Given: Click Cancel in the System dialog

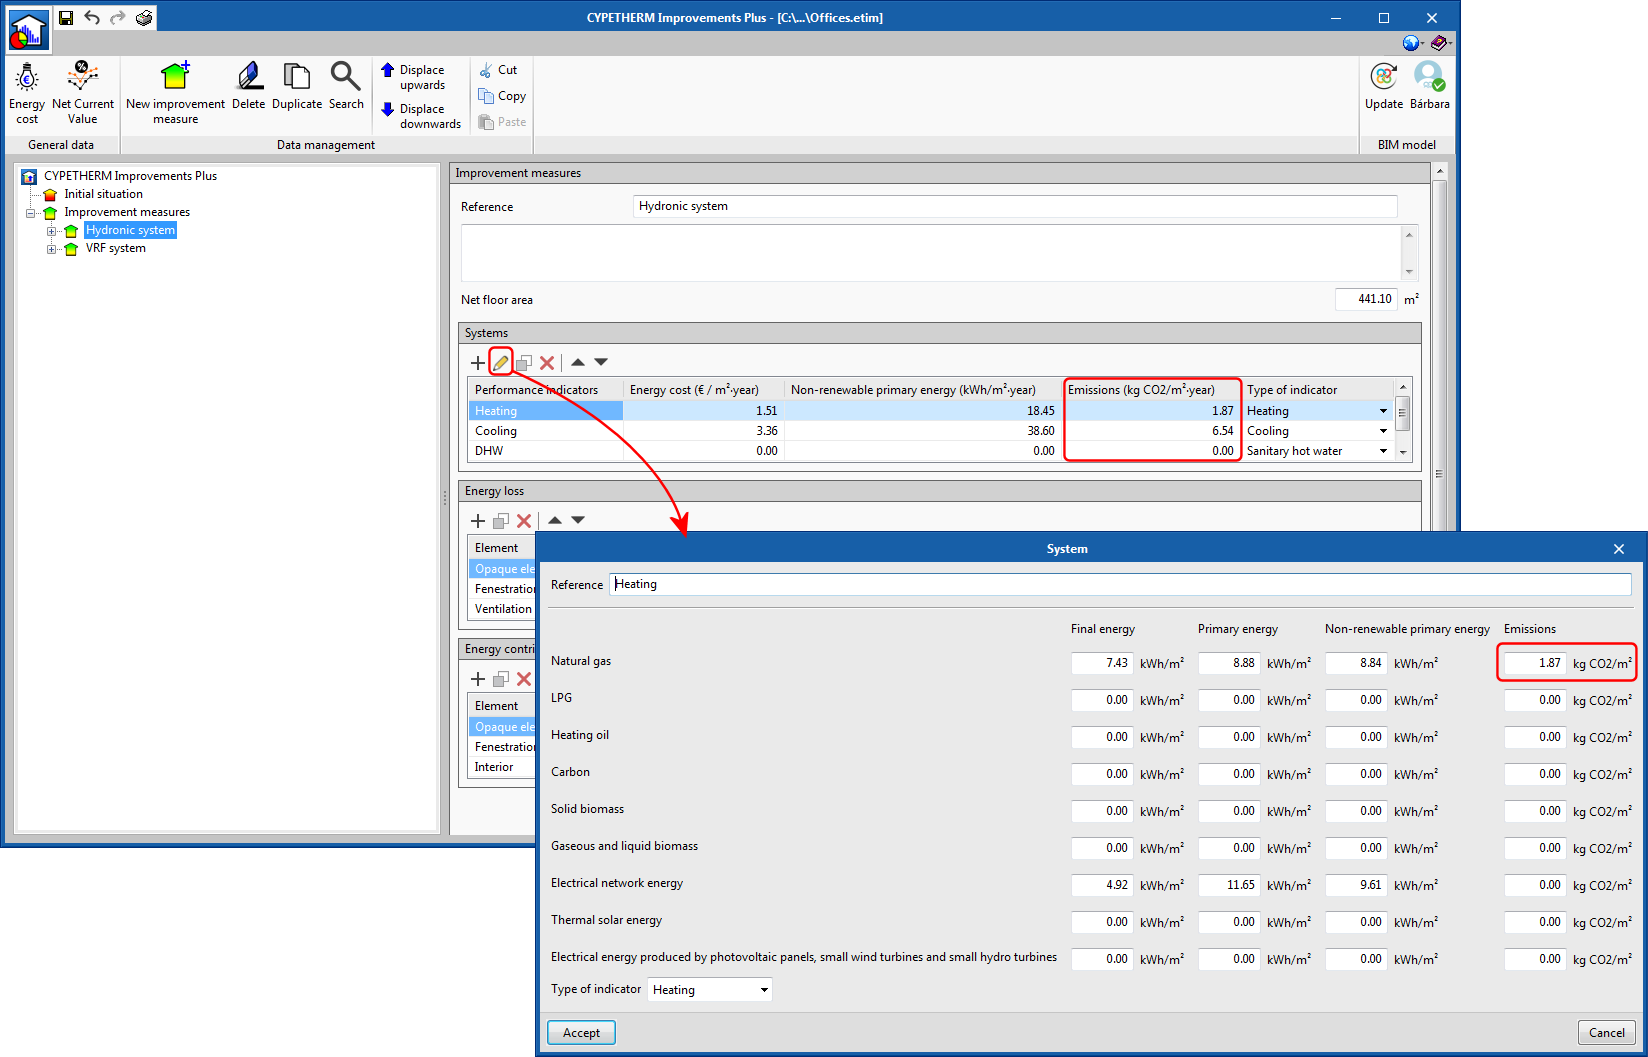Looking at the screenshot, I should coord(1606,1033).
